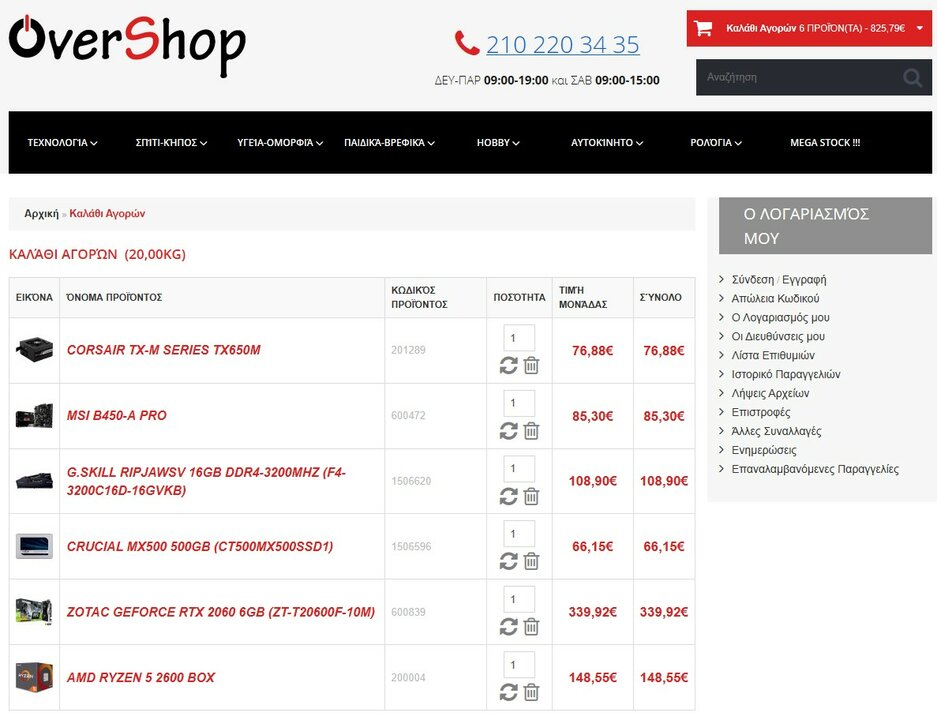This screenshot has width=937, height=720.
Task: Refresh icon for Crucial MX500 row
Action: tap(509, 561)
